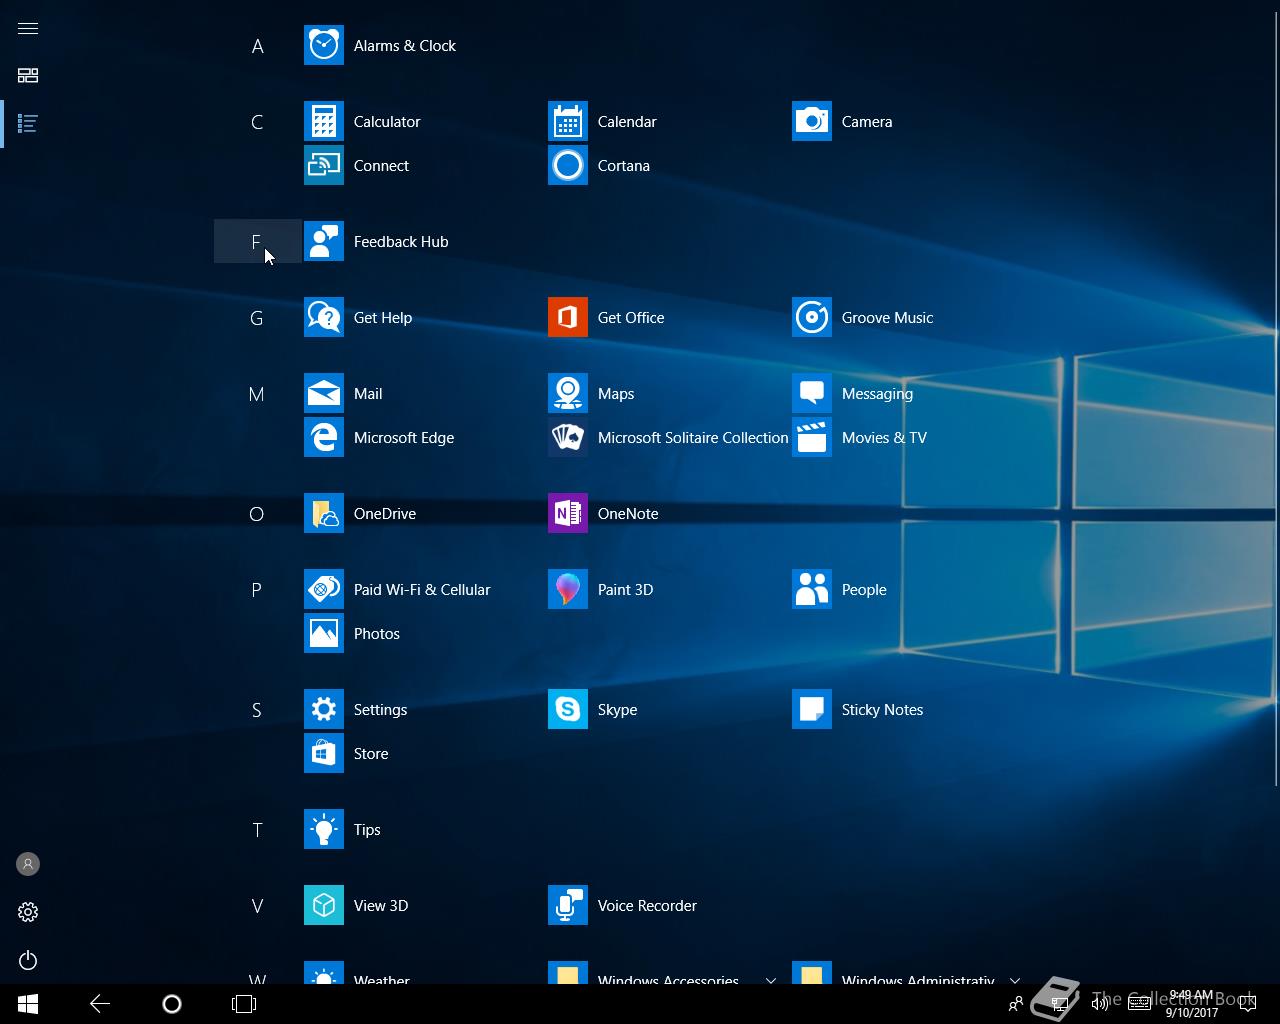Launch Microsoft Edge icon

[x=324, y=438]
